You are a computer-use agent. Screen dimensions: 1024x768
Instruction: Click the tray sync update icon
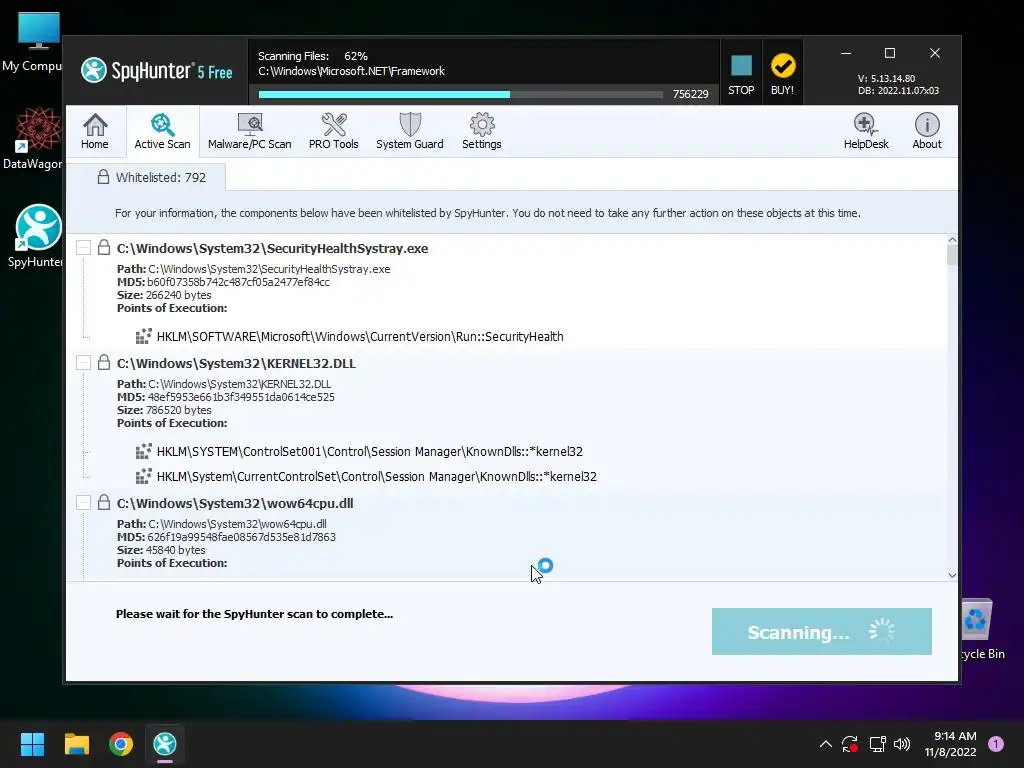pos(850,744)
